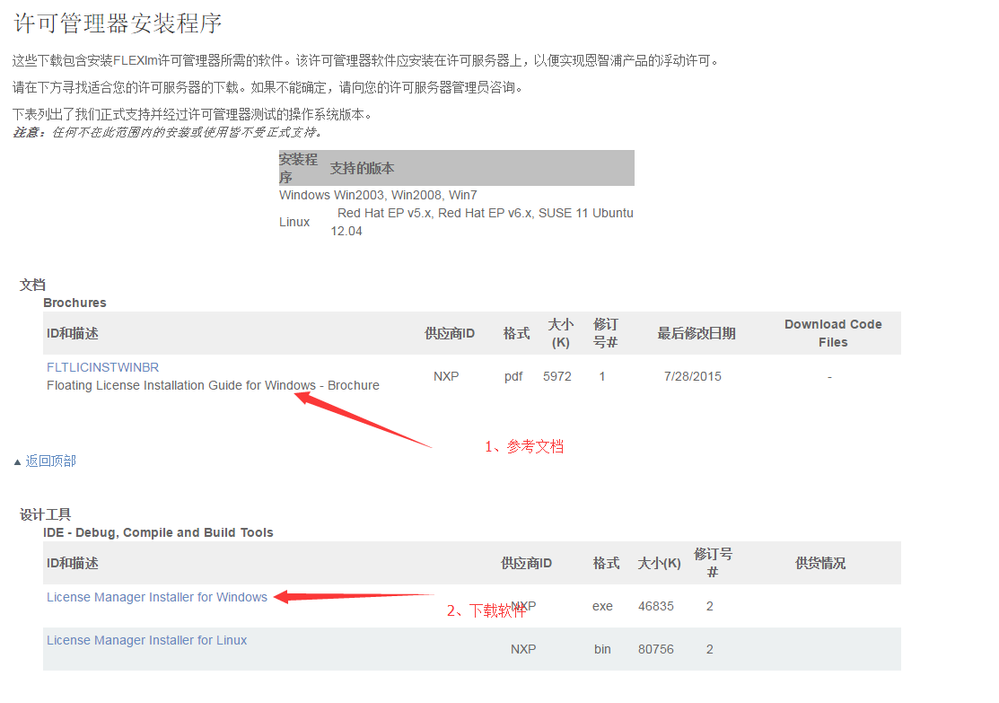Click the Floating License Installation Guide description
Screen dimensions: 999x703
click(213, 385)
